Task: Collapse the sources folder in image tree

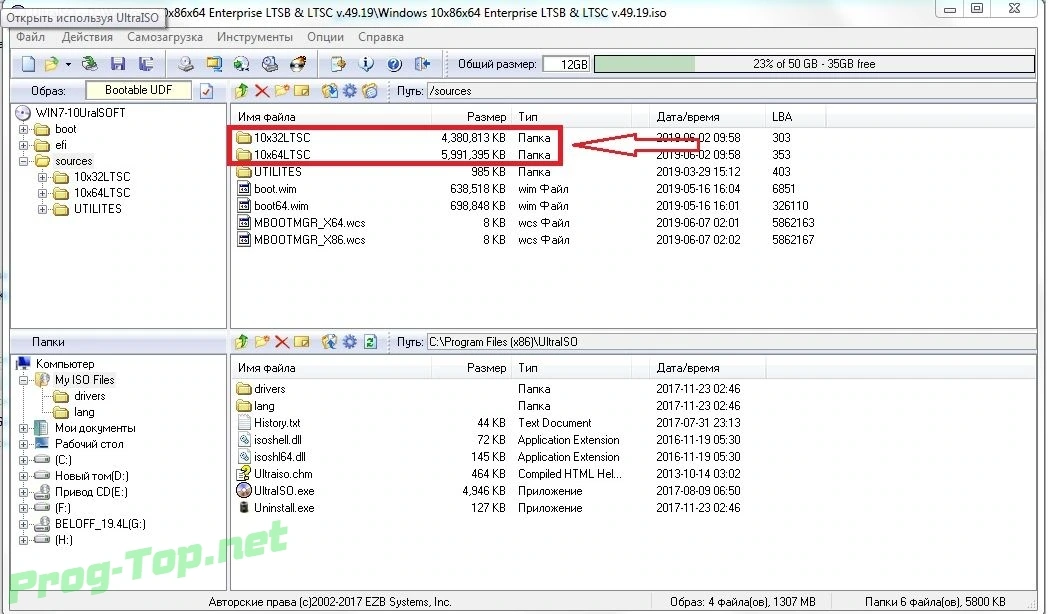Action: 23,161
